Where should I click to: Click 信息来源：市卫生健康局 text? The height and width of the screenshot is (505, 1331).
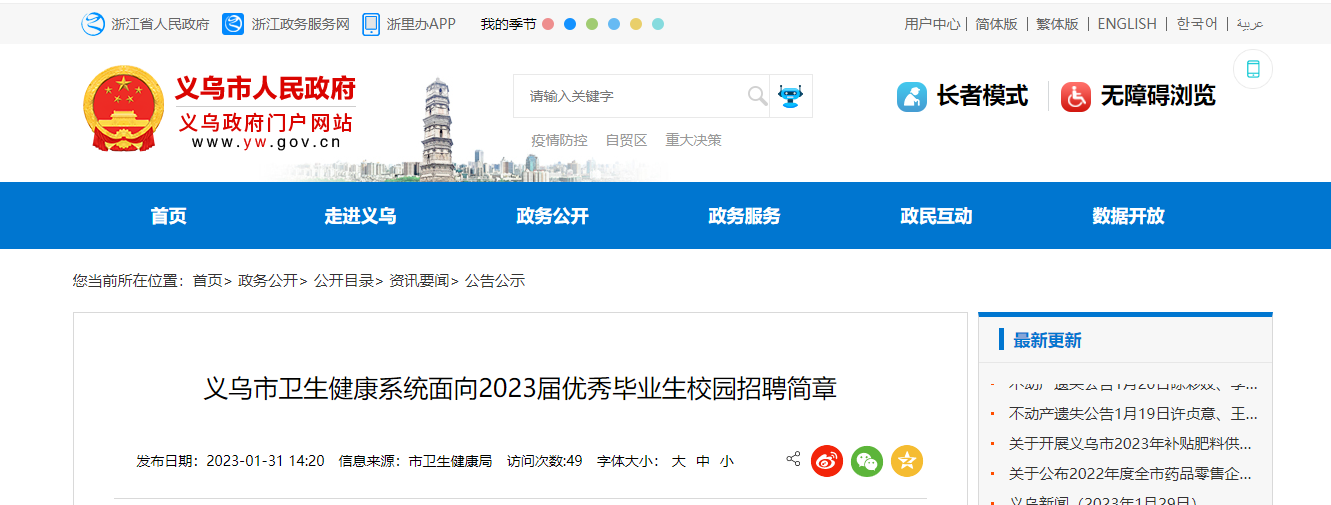[x=416, y=461]
